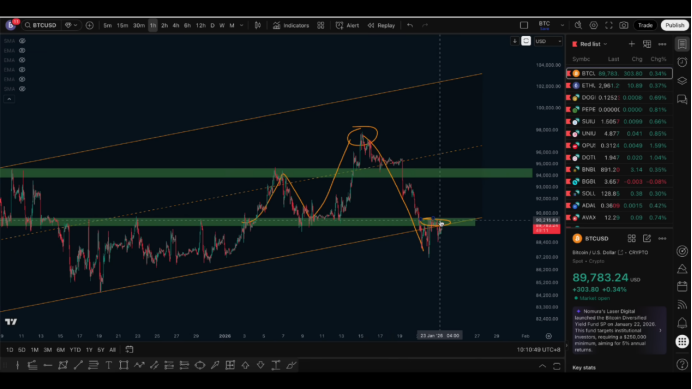Open indicator templates grid icon
692x389 pixels.
click(x=321, y=26)
